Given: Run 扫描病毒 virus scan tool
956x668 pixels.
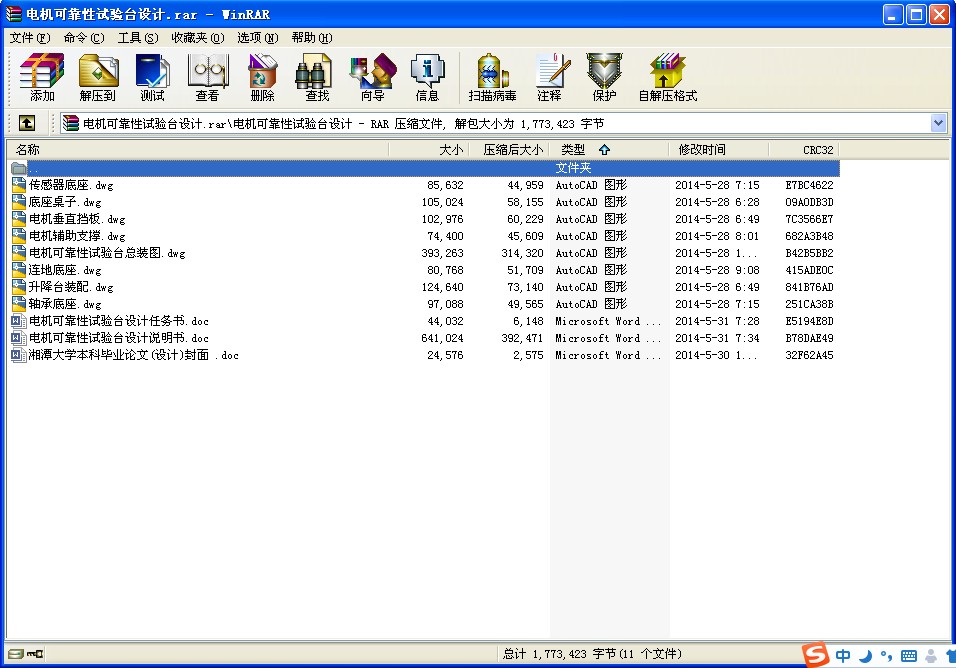Looking at the screenshot, I should [x=492, y=77].
